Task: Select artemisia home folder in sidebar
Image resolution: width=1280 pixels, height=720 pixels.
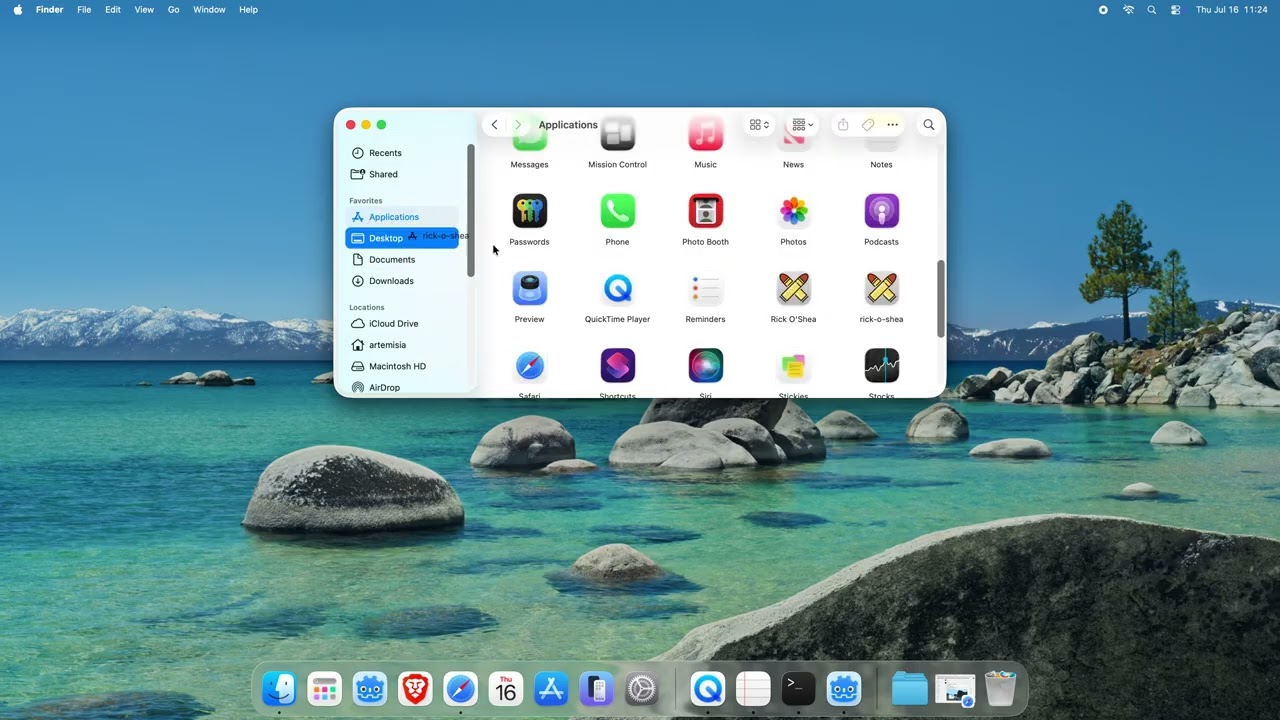Action: [401, 345]
